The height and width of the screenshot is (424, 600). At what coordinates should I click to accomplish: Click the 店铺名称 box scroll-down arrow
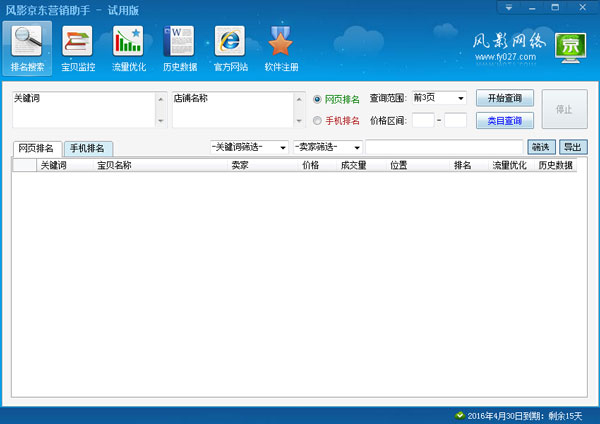pyautogui.click(x=299, y=121)
